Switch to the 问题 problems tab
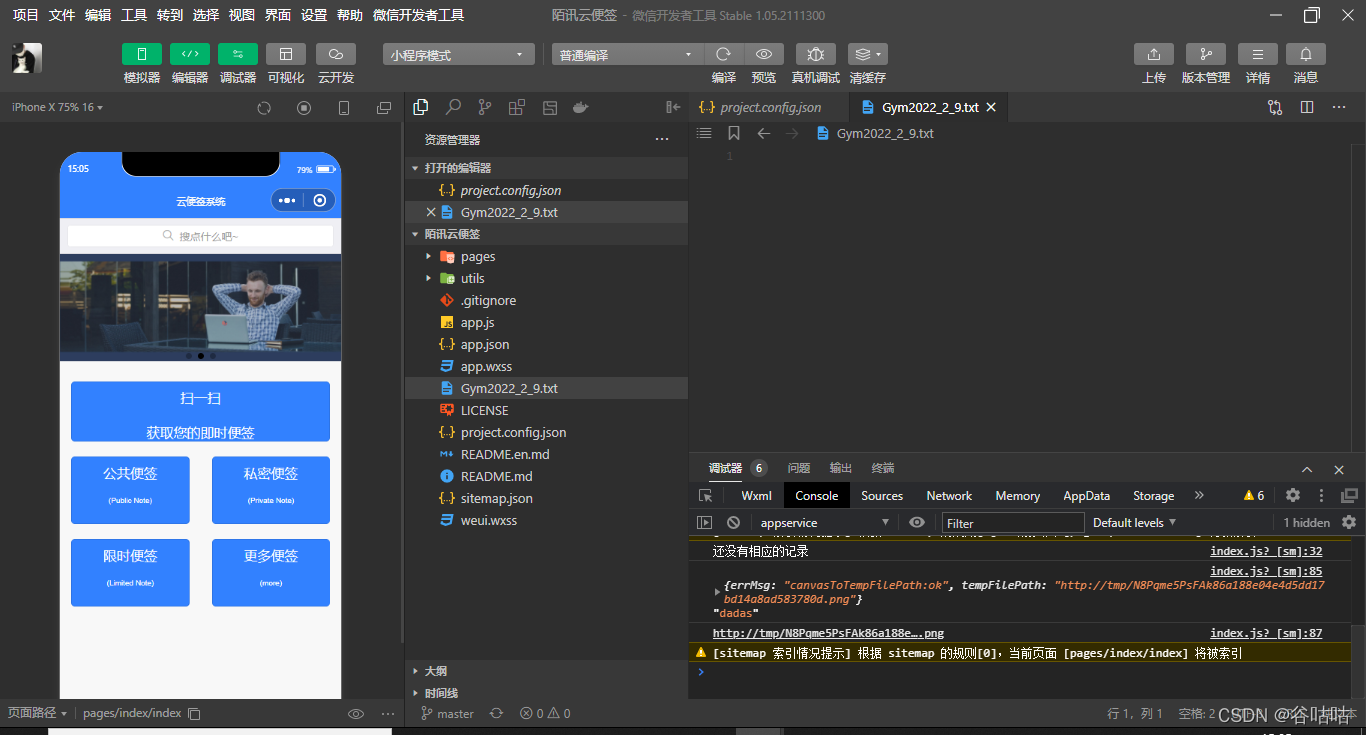 click(x=798, y=468)
